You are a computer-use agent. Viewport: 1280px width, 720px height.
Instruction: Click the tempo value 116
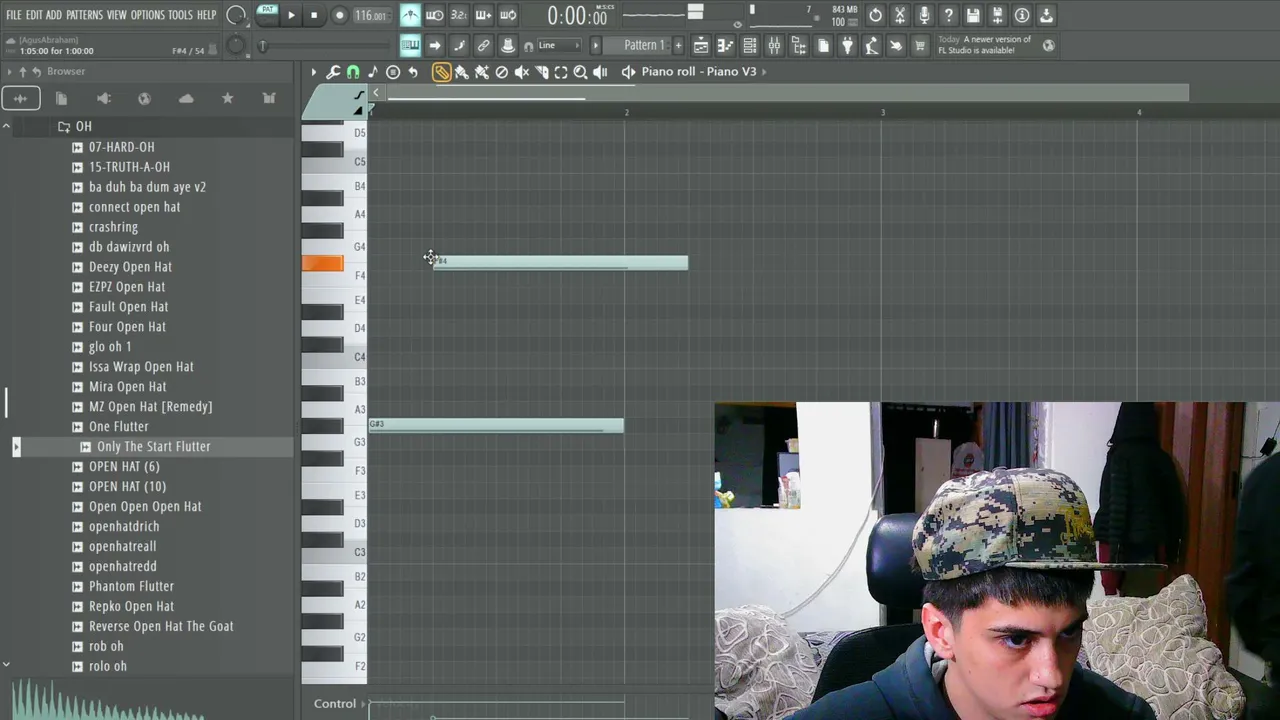pos(370,15)
